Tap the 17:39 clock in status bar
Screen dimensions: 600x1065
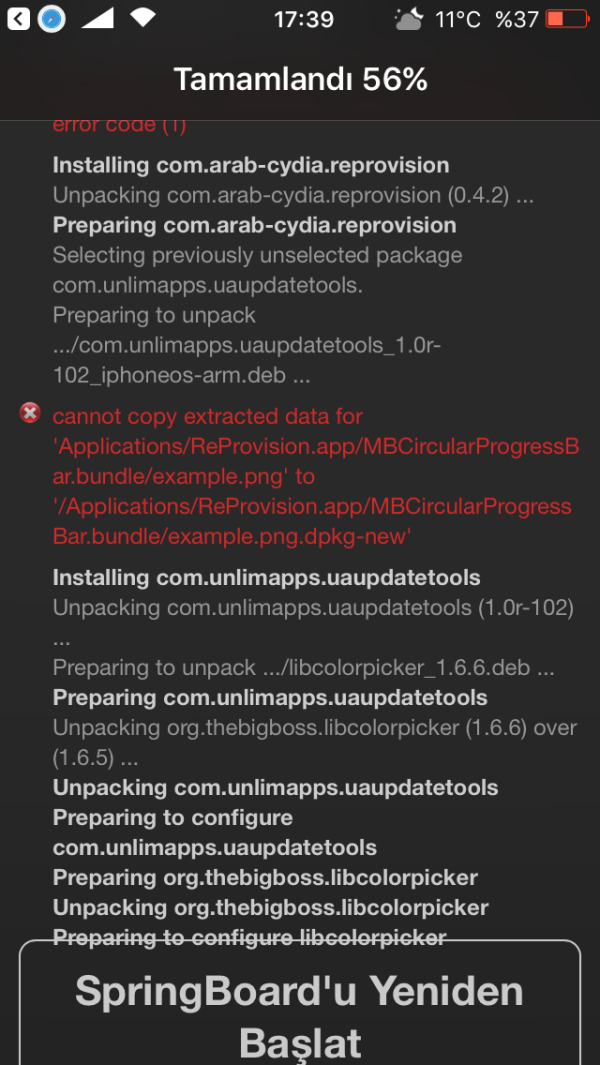pos(303,19)
